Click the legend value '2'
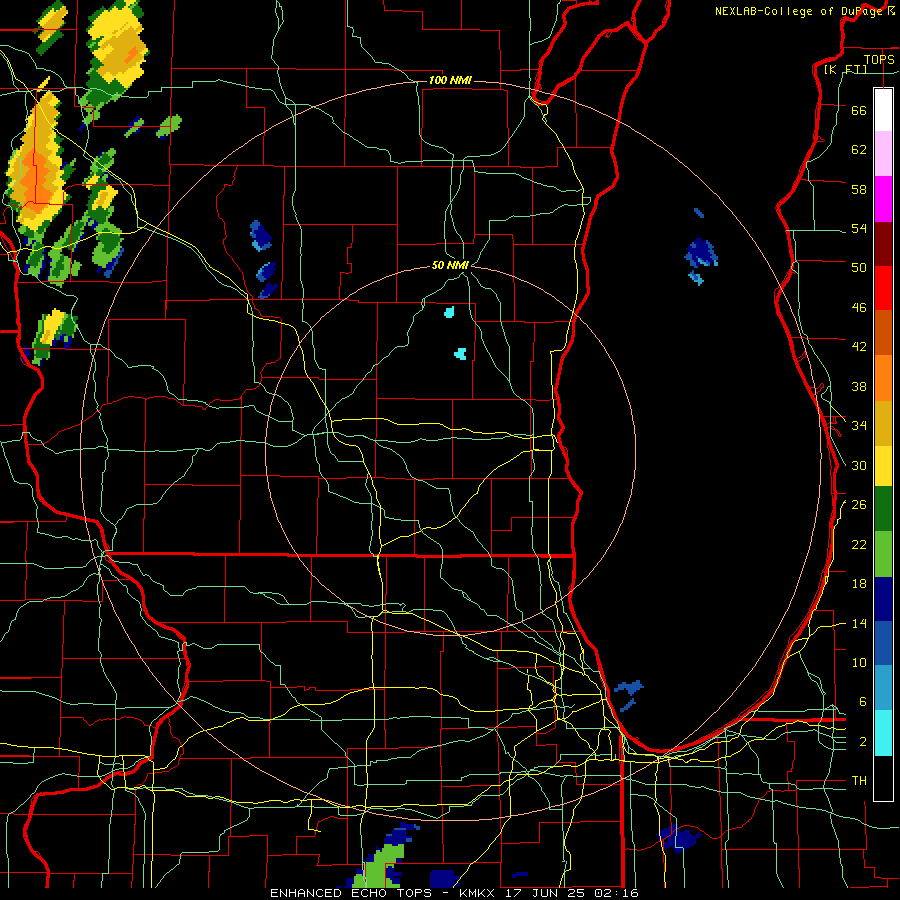The height and width of the screenshot is (900, 900). [x=863, y=742]
